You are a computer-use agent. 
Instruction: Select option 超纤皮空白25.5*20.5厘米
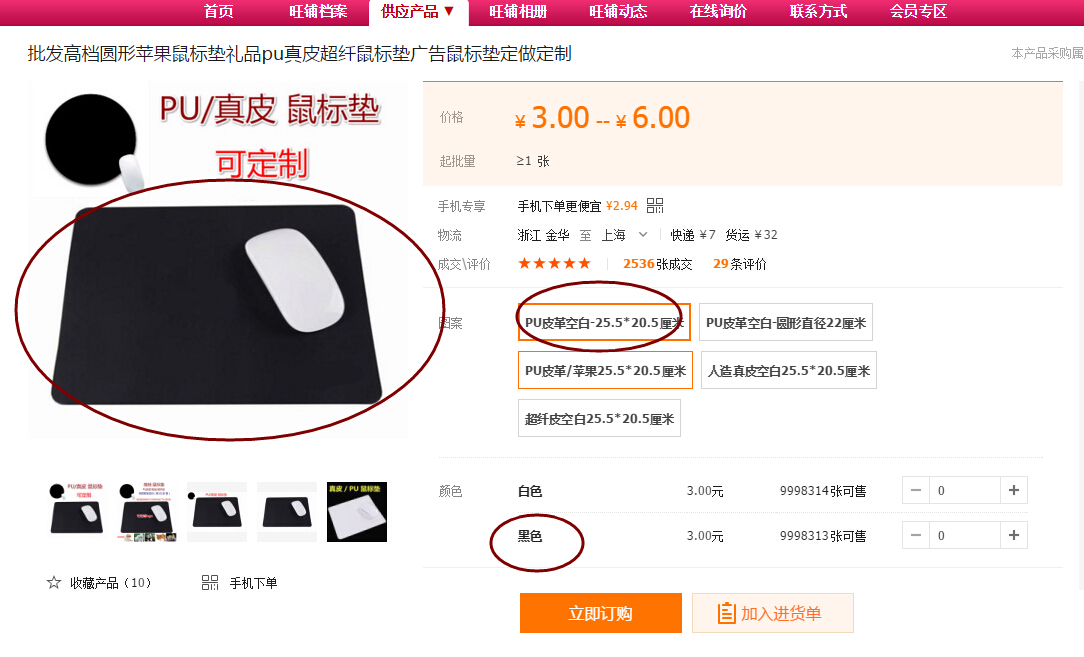tap(599, 418)
